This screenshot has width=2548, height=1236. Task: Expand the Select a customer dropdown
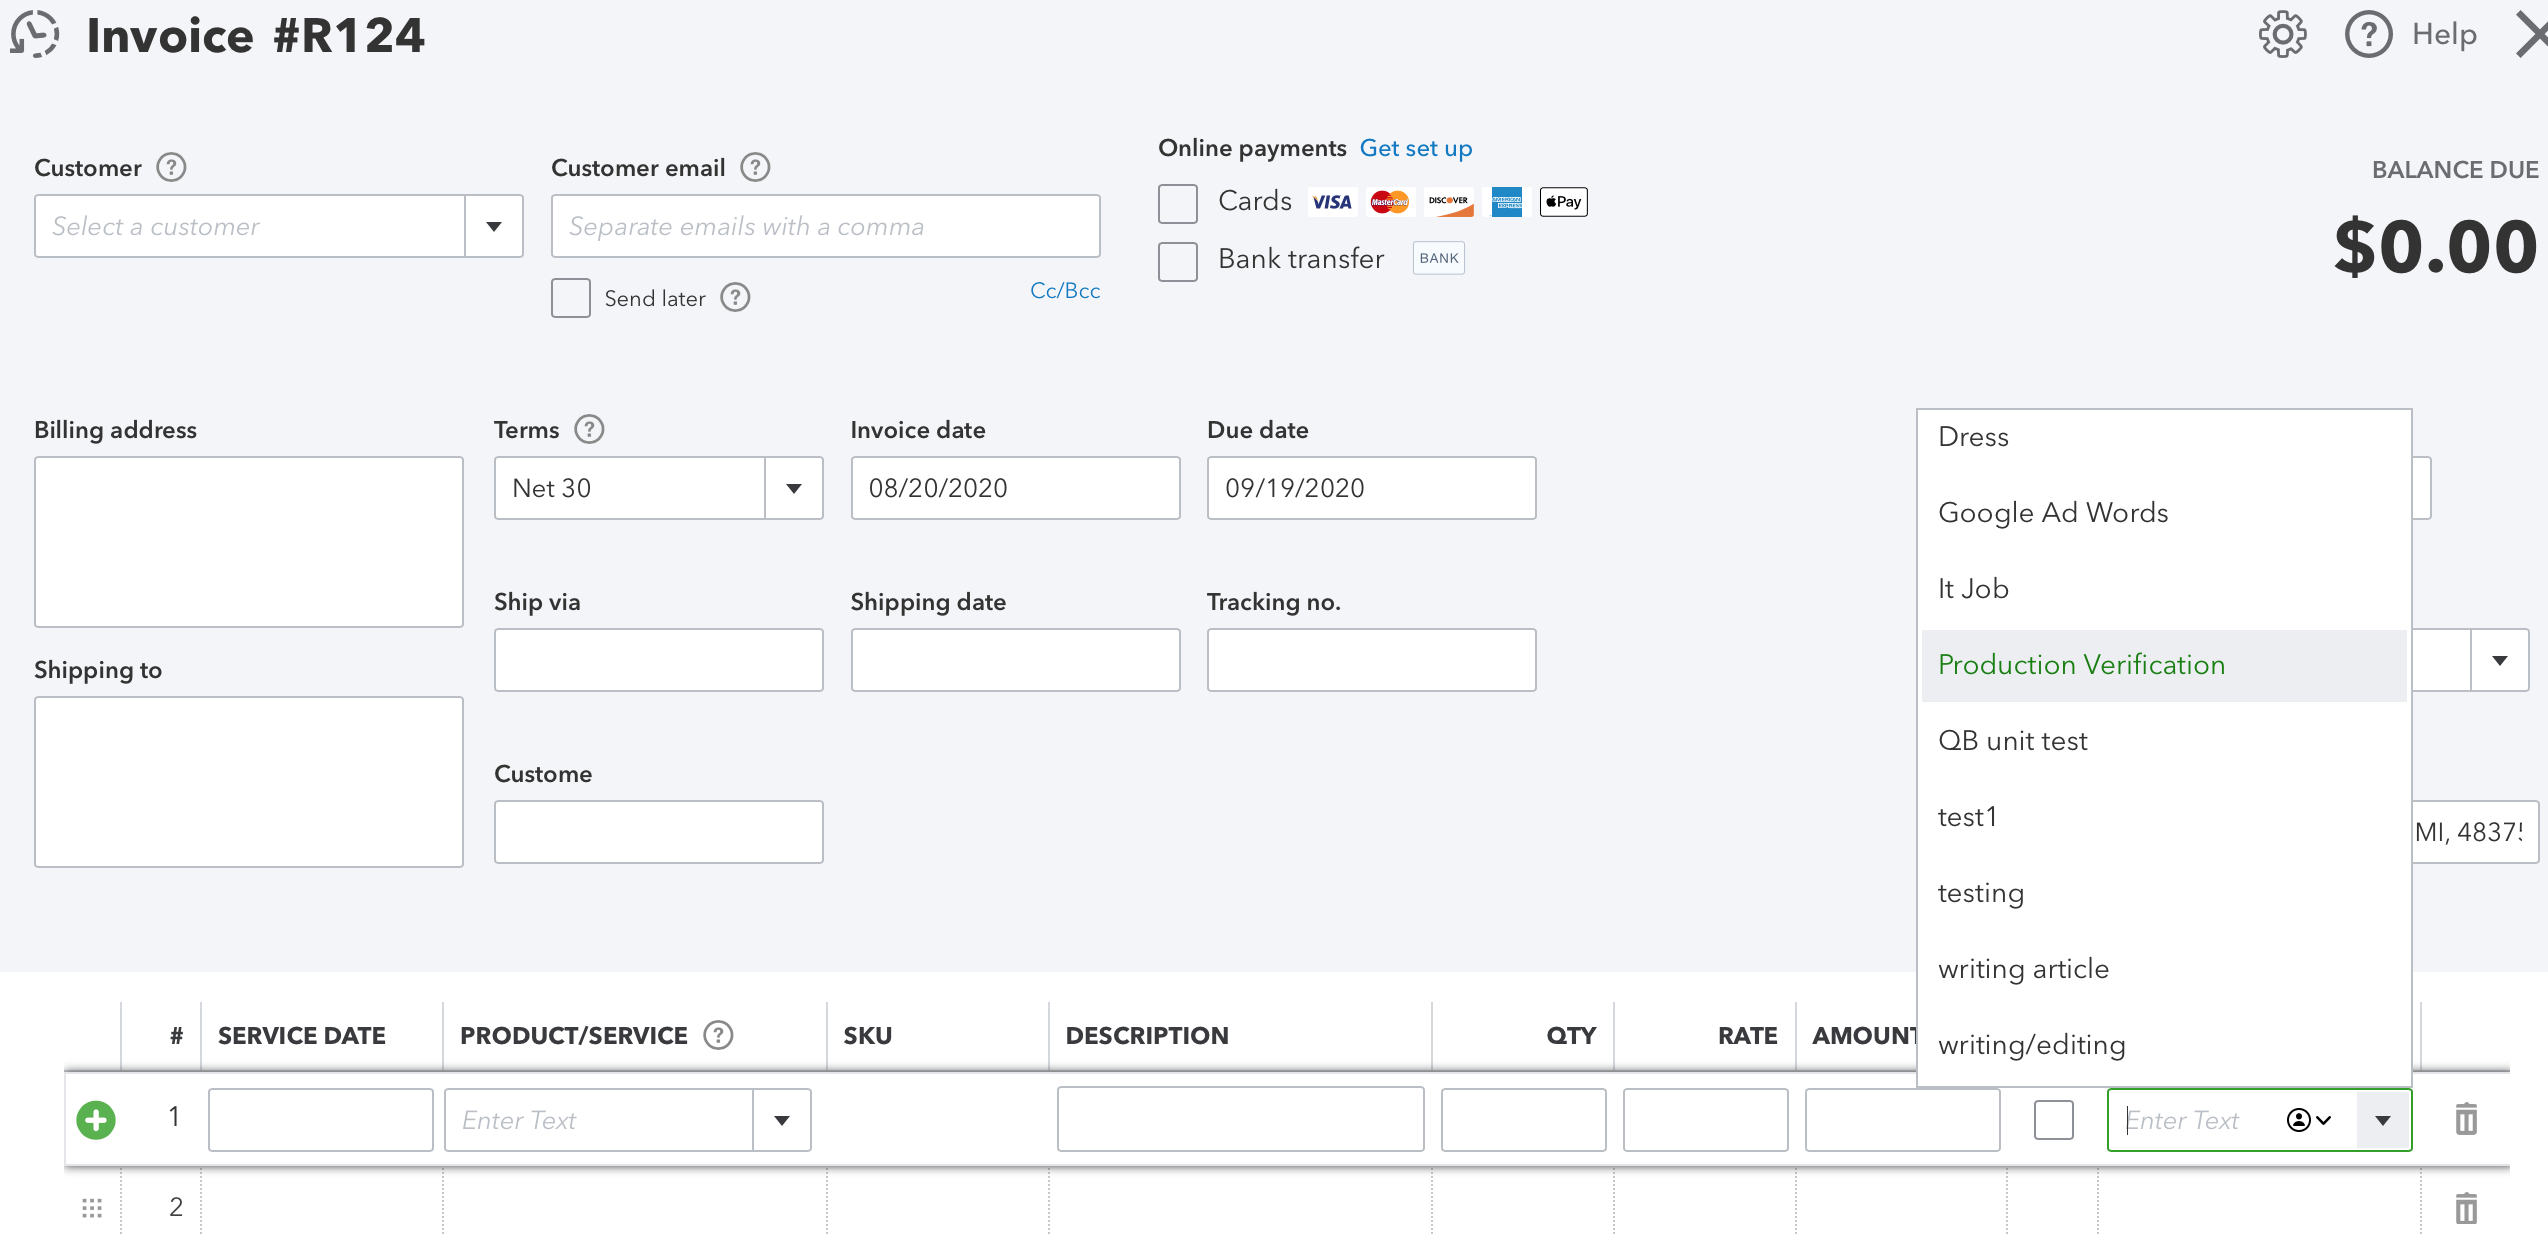coord(494,226)
